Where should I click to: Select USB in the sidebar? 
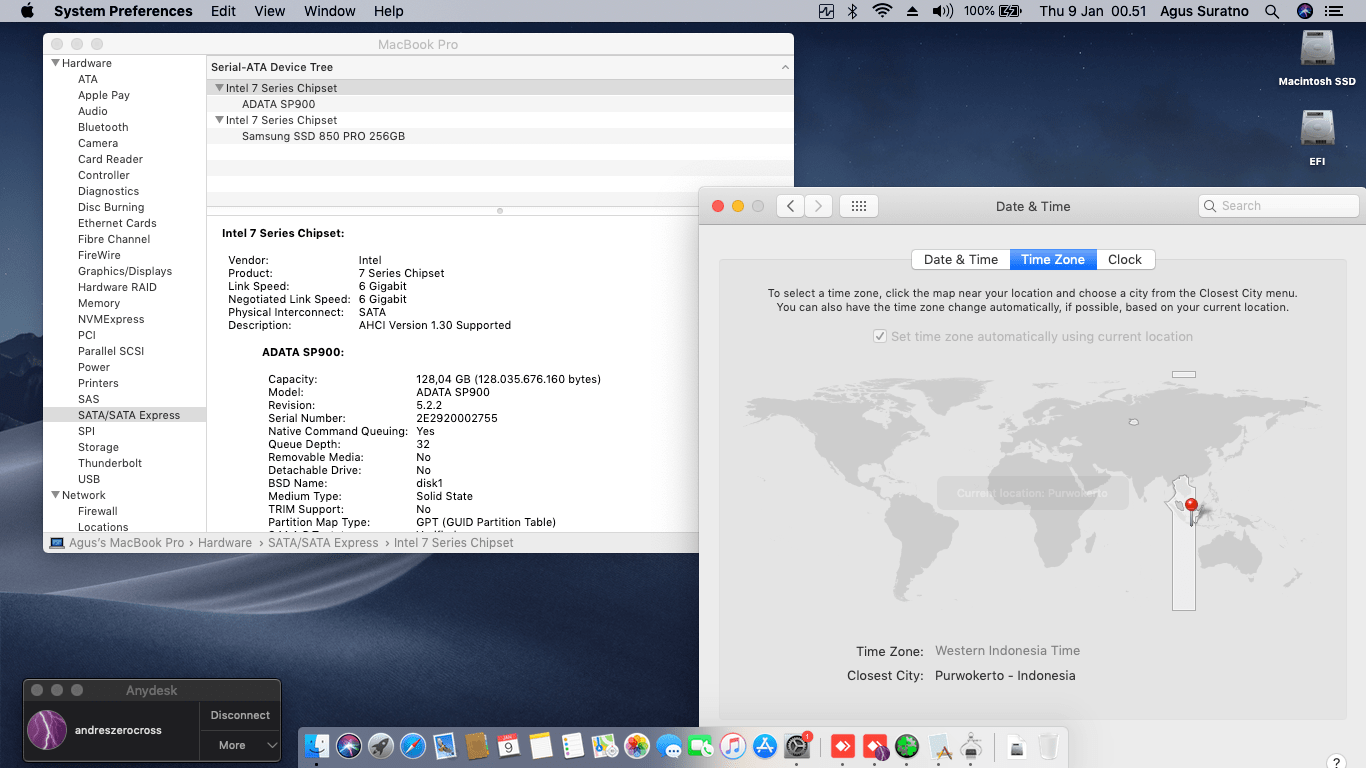point(89,479)
